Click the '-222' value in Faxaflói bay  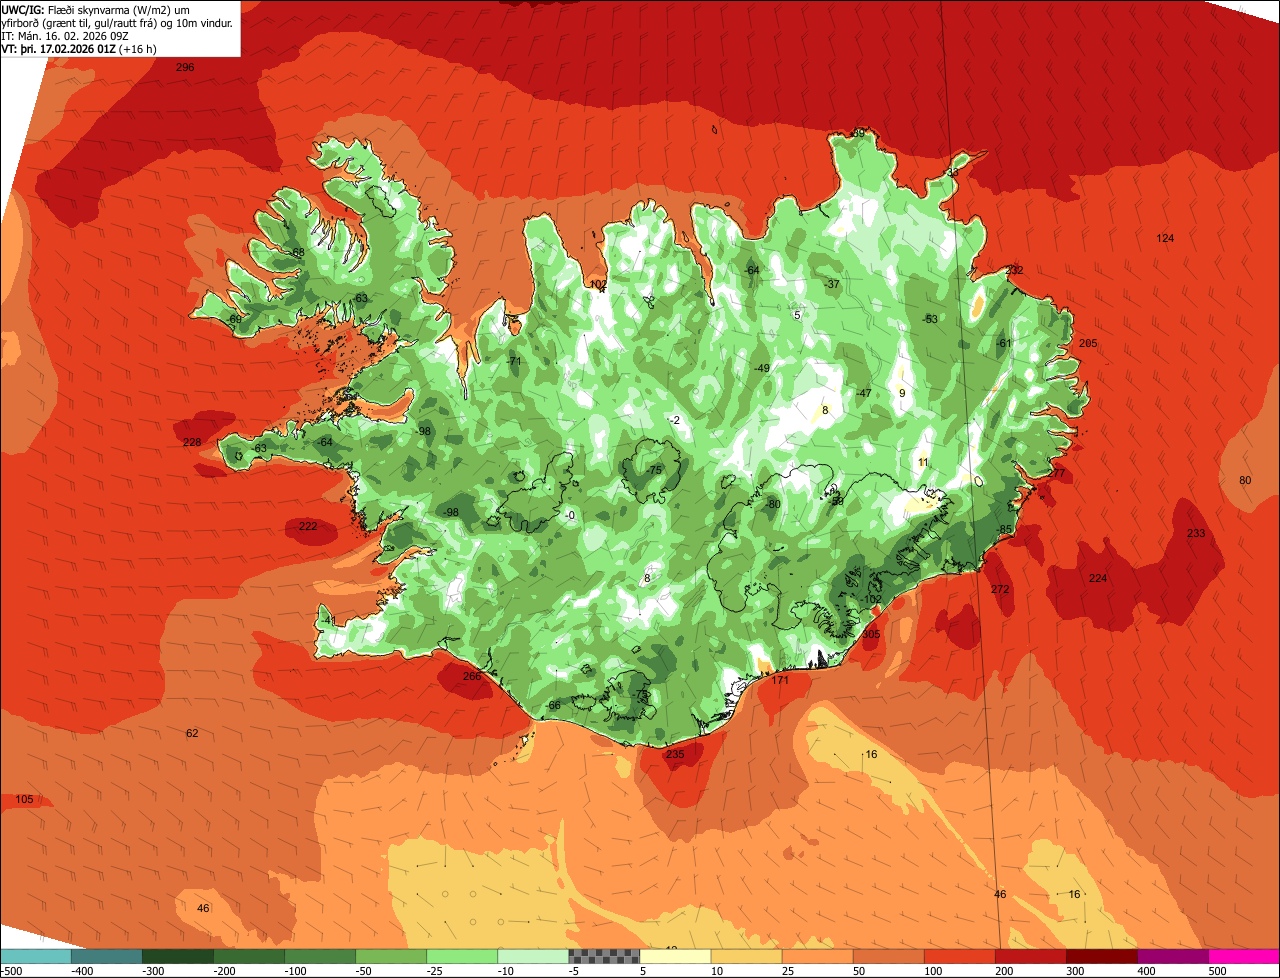coord(307,526)
